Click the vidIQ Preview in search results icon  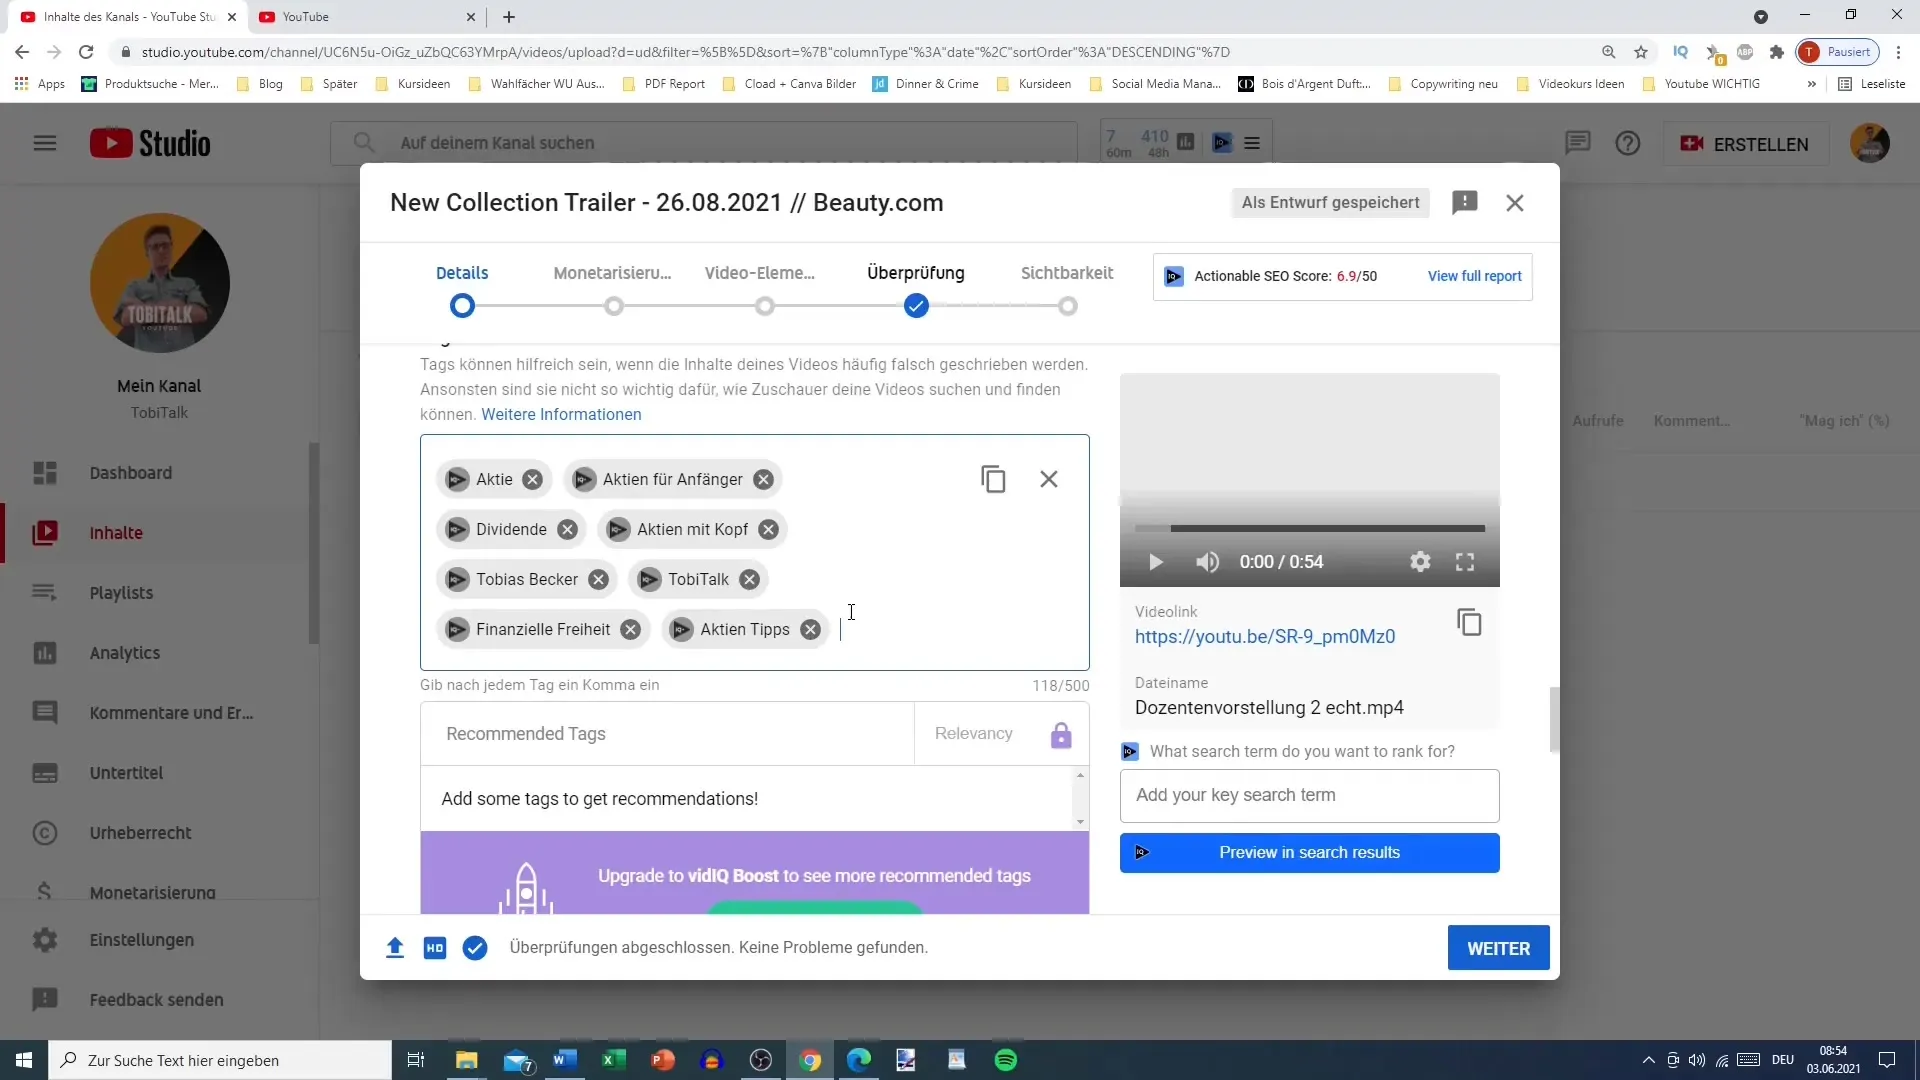[x=1142, y=852]
